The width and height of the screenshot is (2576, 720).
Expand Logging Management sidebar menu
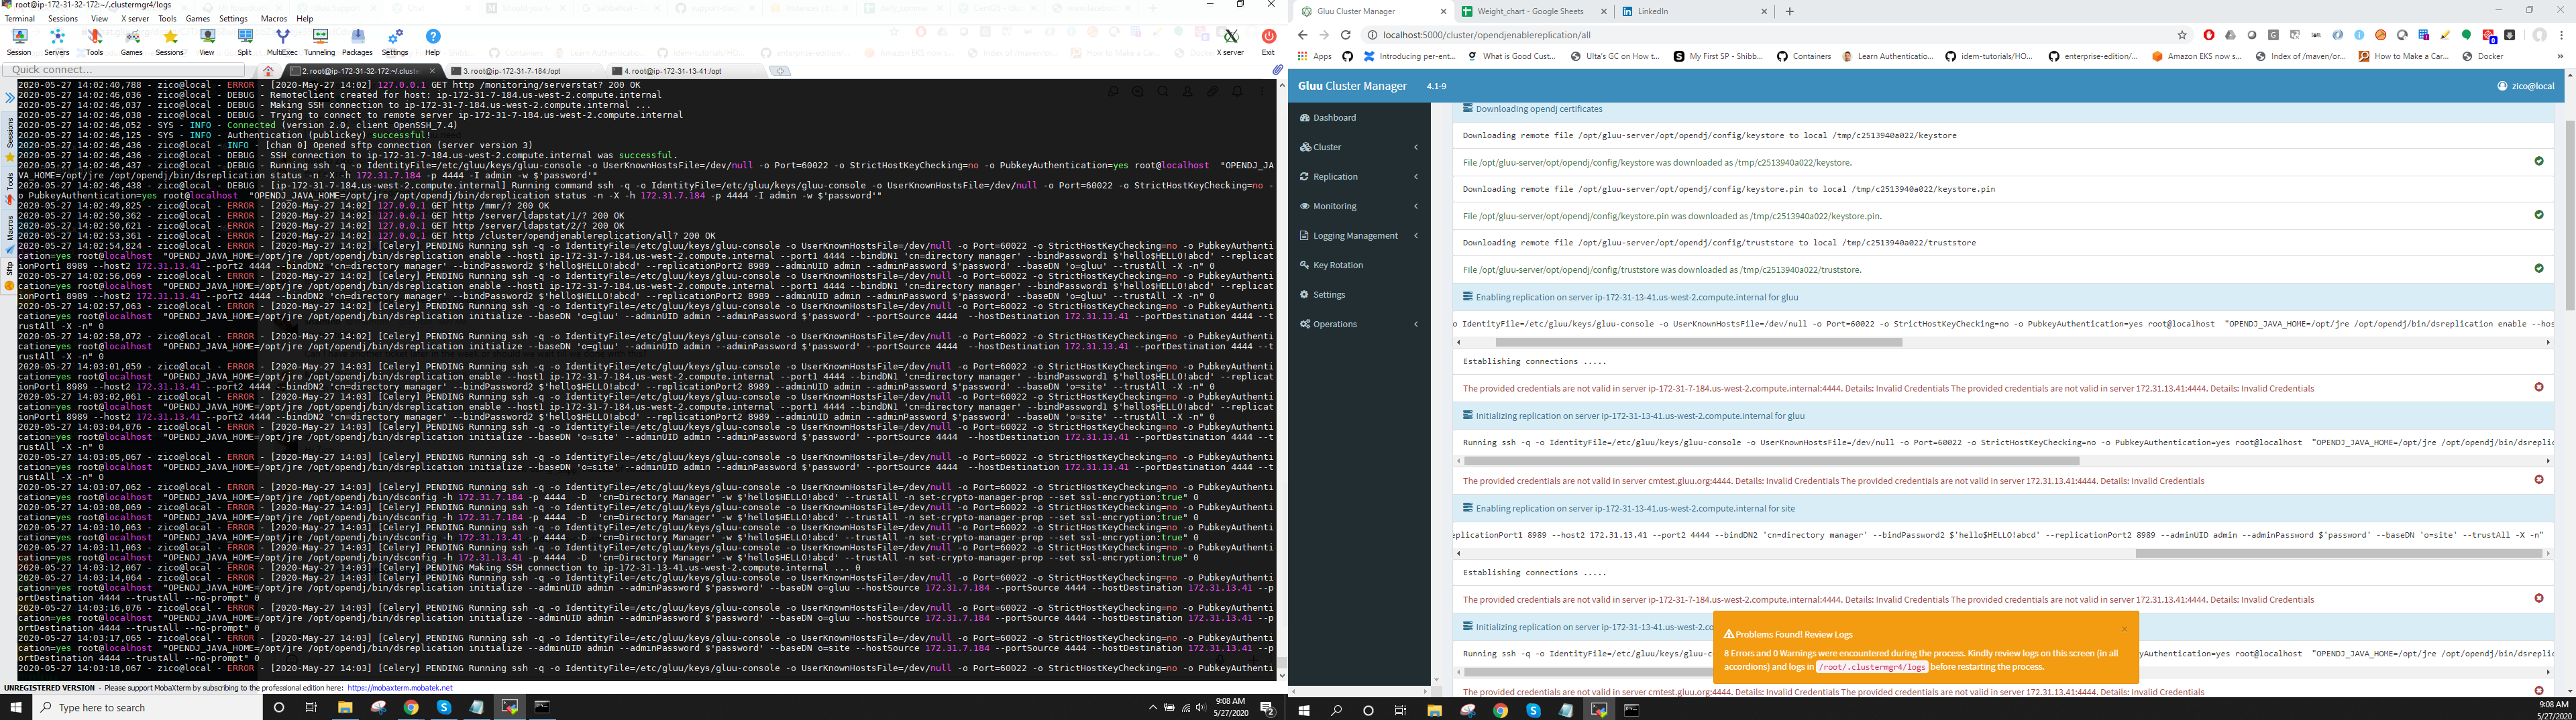[x=1359, y=236]
